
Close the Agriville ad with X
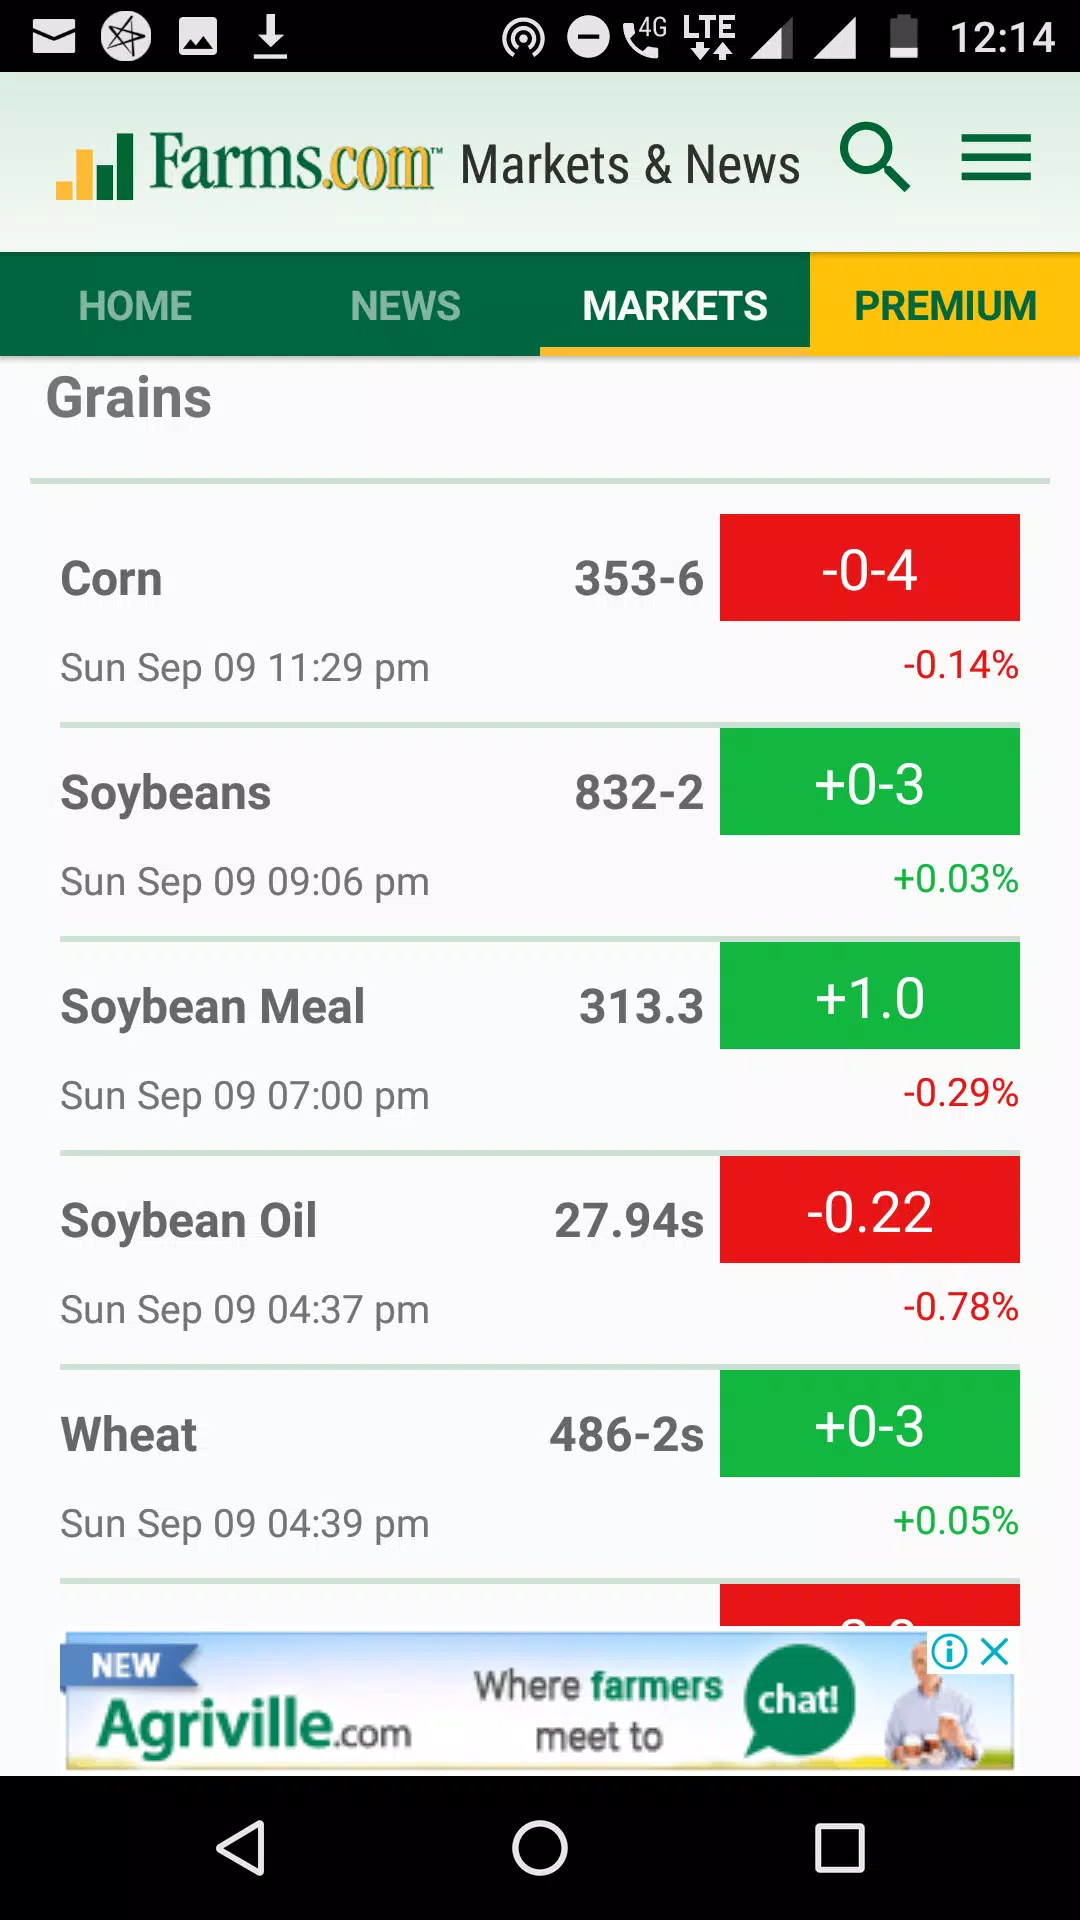pos(995,1651)
